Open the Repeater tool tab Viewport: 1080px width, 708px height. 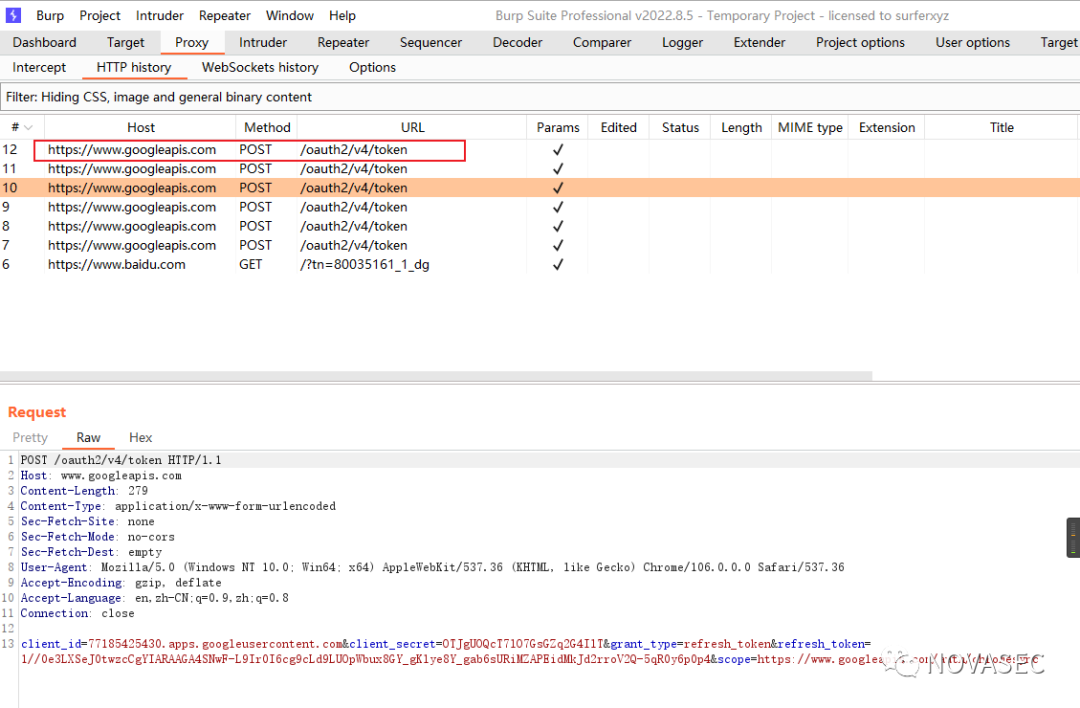point(343,42)
